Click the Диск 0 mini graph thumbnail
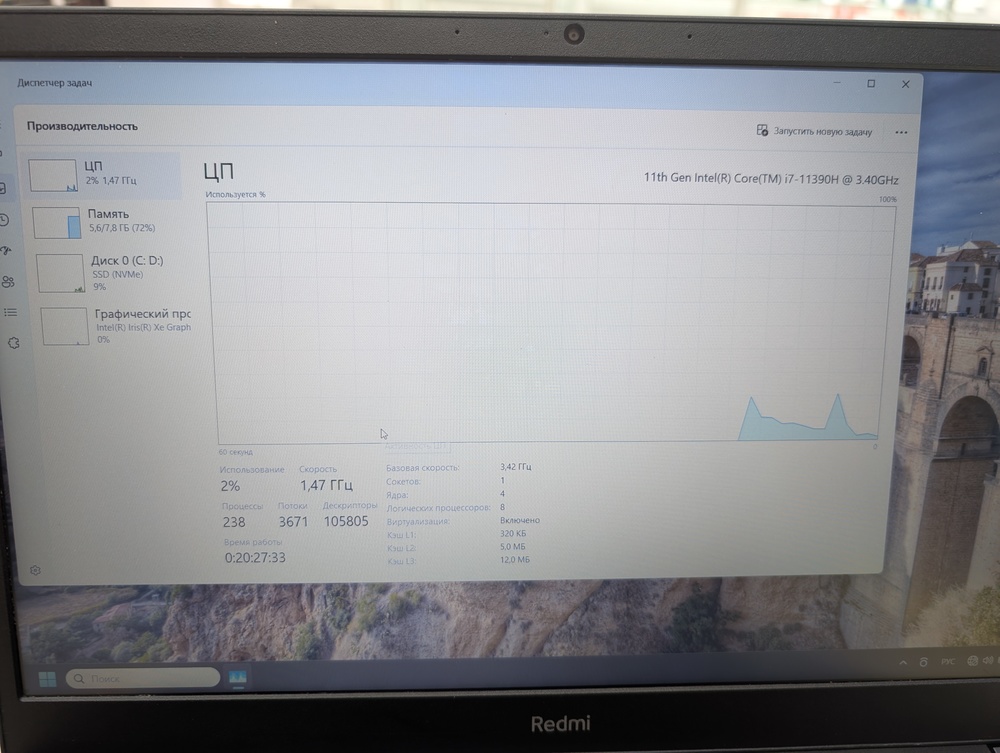Viewport: 1000px width, 753px height. point(61,273)
